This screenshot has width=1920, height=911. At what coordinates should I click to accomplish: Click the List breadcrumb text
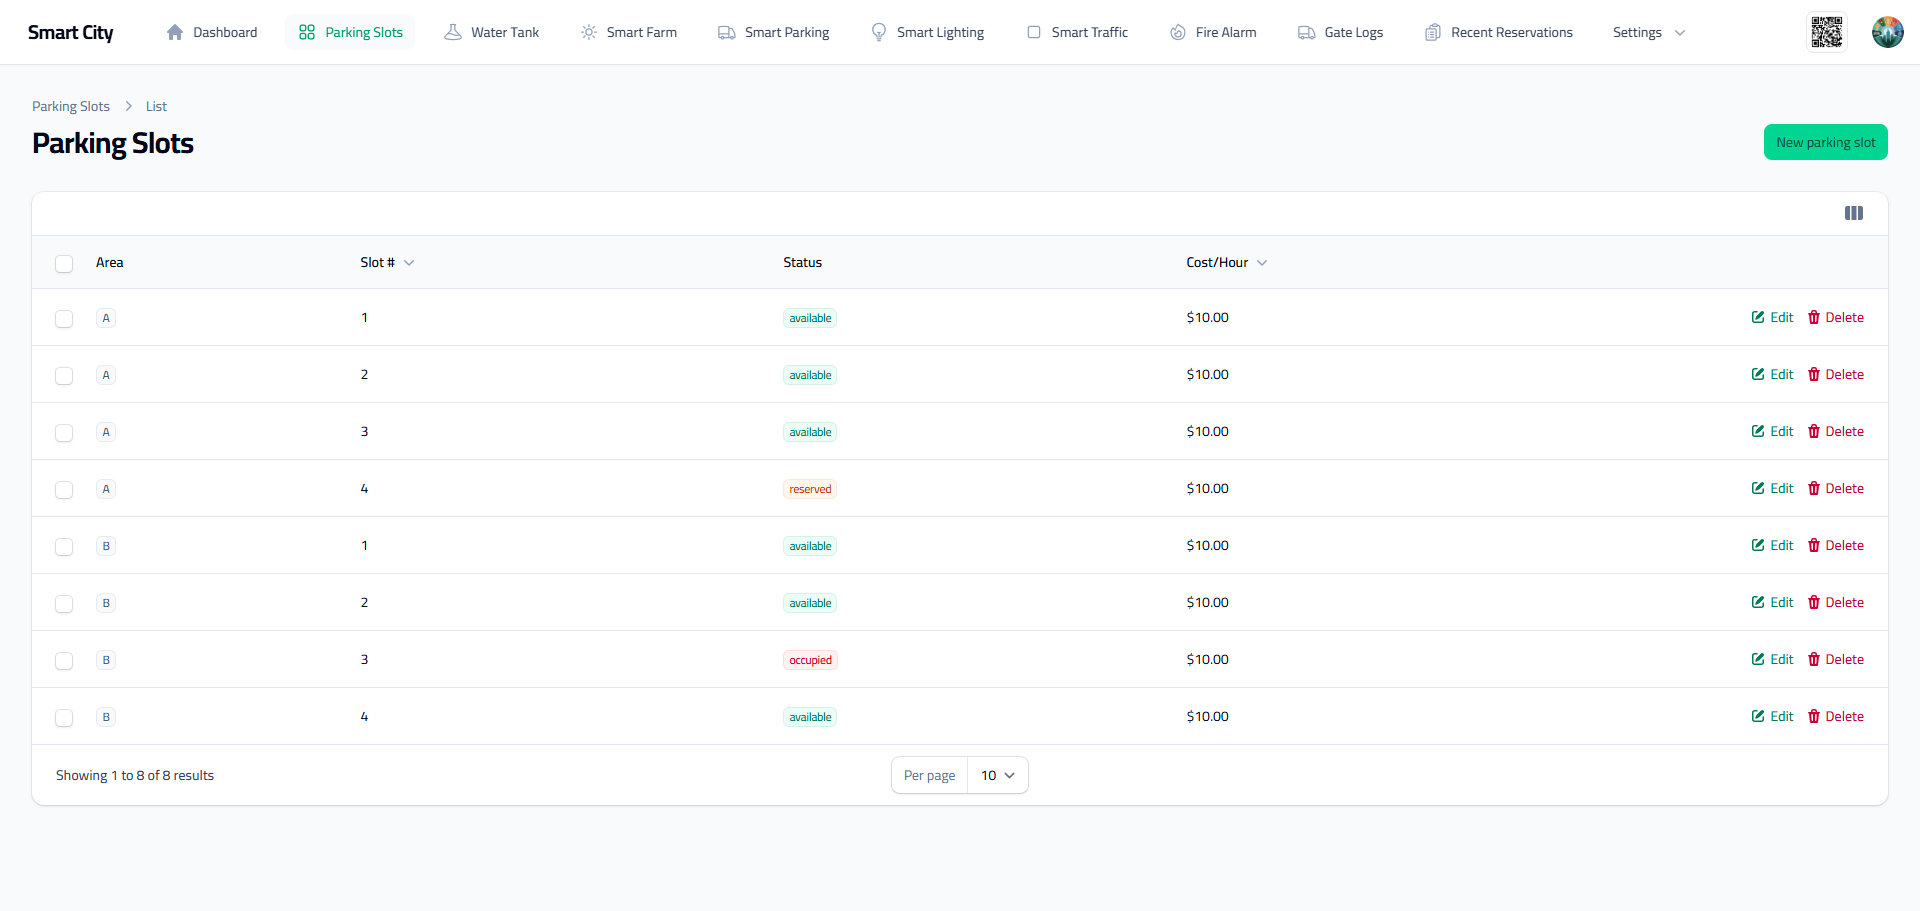156,106
